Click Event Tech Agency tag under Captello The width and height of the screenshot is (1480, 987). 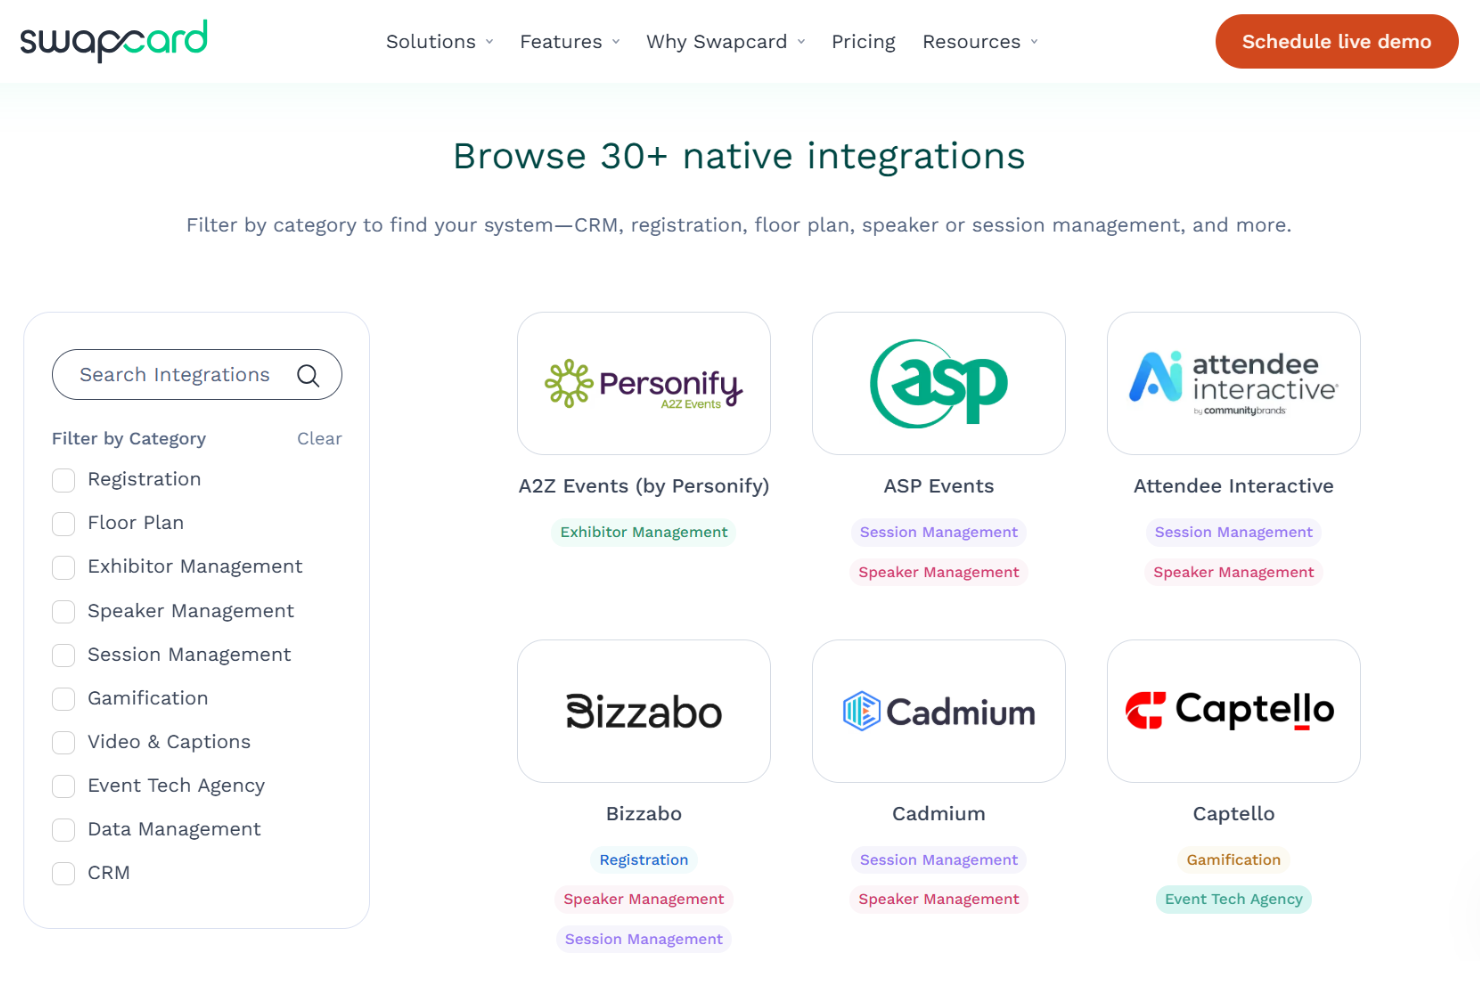point(1234,899)
